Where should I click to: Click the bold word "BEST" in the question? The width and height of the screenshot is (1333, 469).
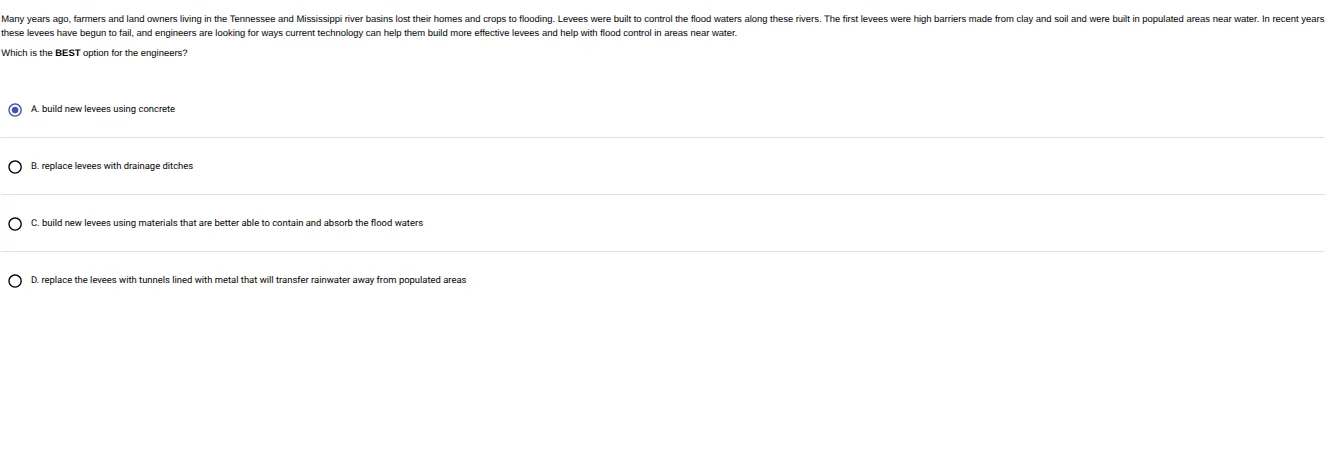[67, 52]
